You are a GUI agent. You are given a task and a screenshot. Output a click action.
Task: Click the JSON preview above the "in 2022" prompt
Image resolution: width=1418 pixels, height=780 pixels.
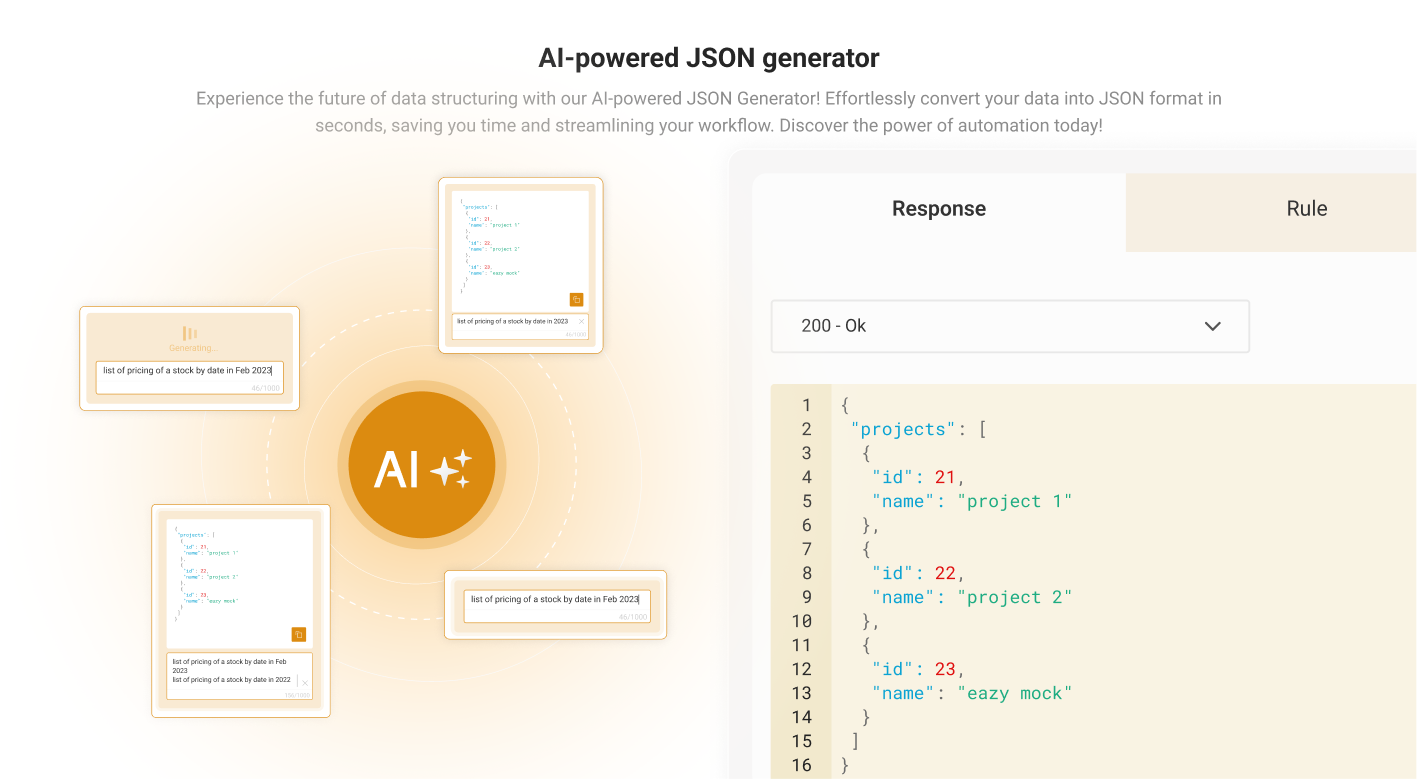[239, 582]
